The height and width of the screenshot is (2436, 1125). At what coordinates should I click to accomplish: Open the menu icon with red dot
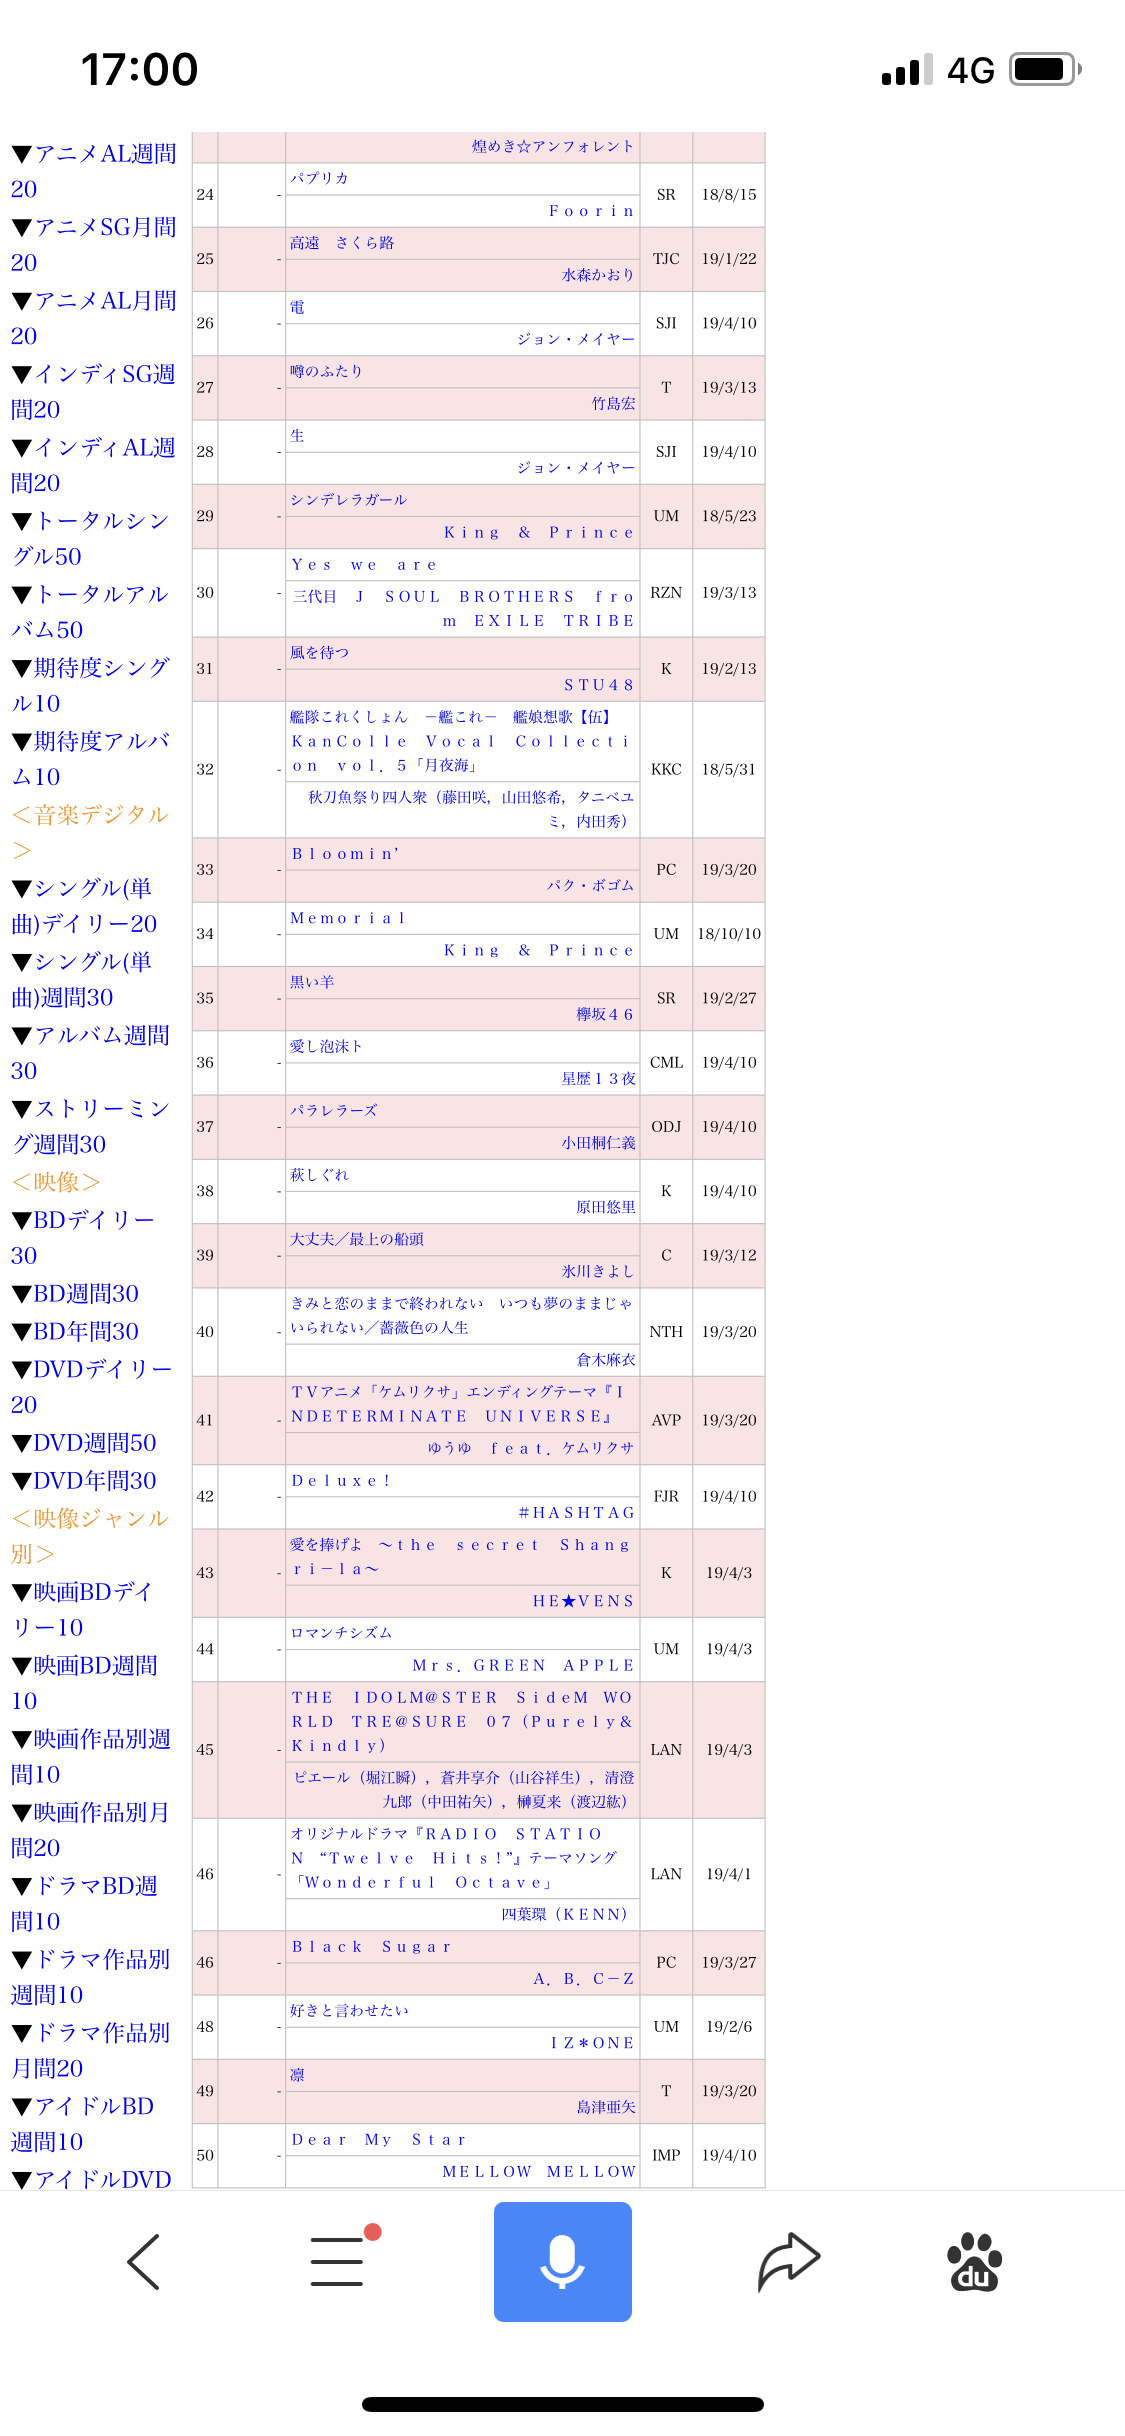(344, 2256)
